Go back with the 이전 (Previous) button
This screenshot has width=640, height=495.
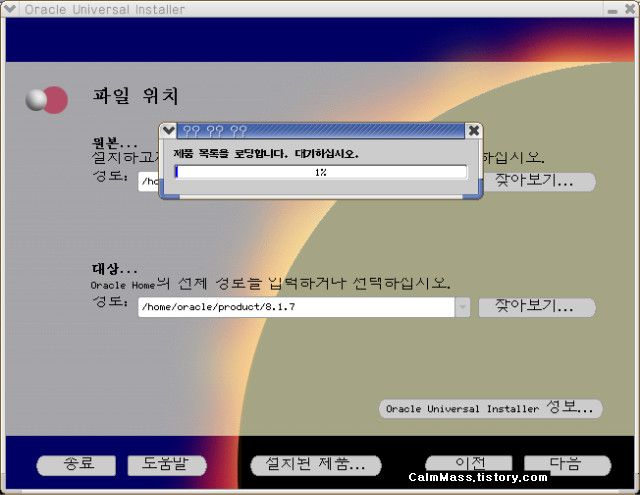click(x=469, y=464)
